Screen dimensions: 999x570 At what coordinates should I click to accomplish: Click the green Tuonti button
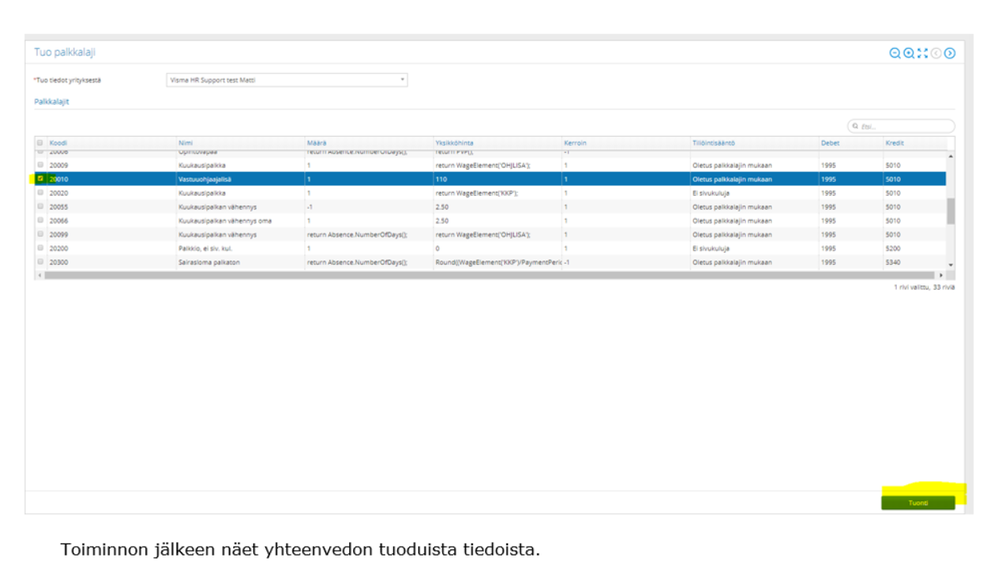[x=918, y=502]
